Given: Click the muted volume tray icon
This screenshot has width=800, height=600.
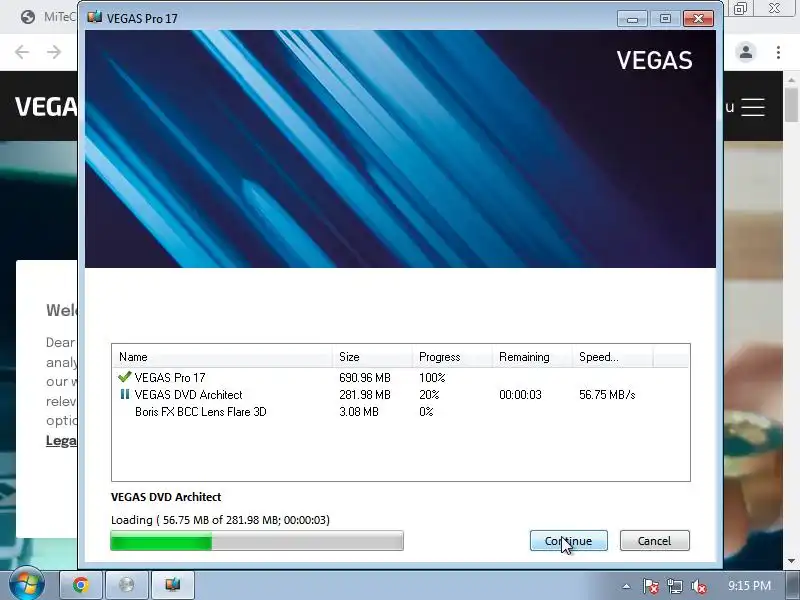Looking at the screenshot, I should (698, 586).
